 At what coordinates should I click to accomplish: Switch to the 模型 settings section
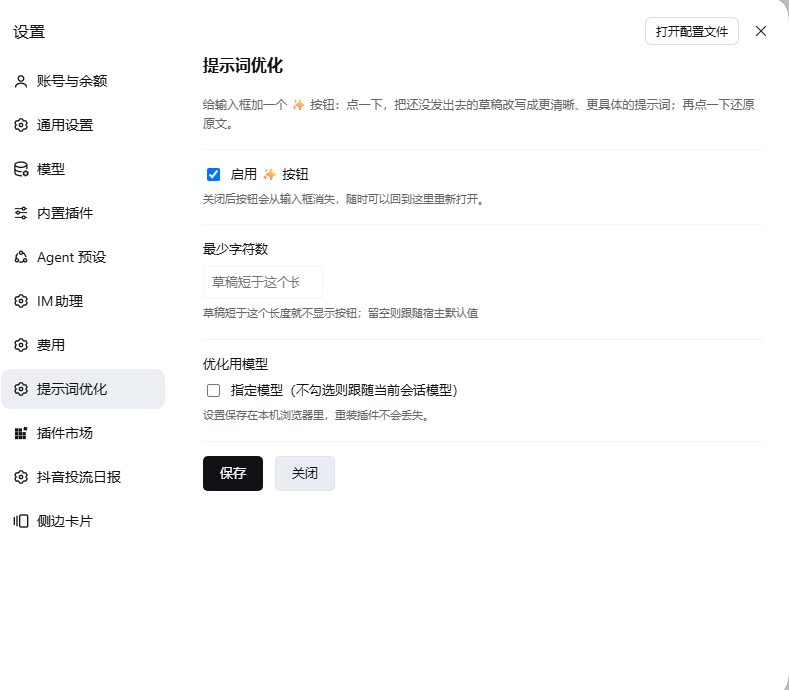click(x=83, y=169)
